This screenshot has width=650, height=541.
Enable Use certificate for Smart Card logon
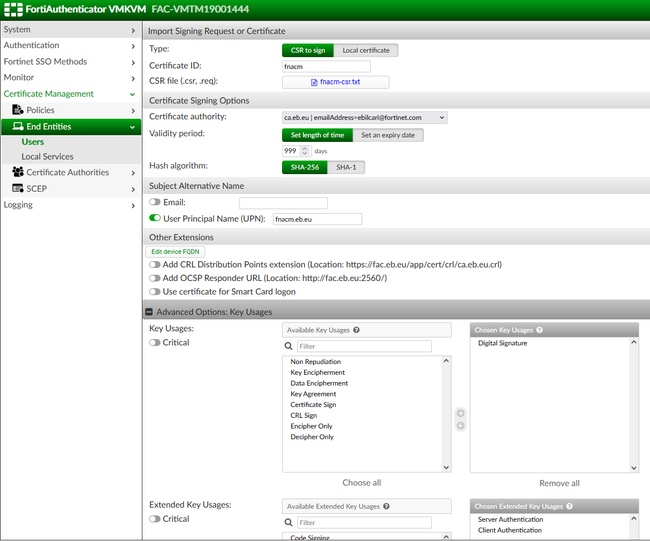click(x=155, y=292)
